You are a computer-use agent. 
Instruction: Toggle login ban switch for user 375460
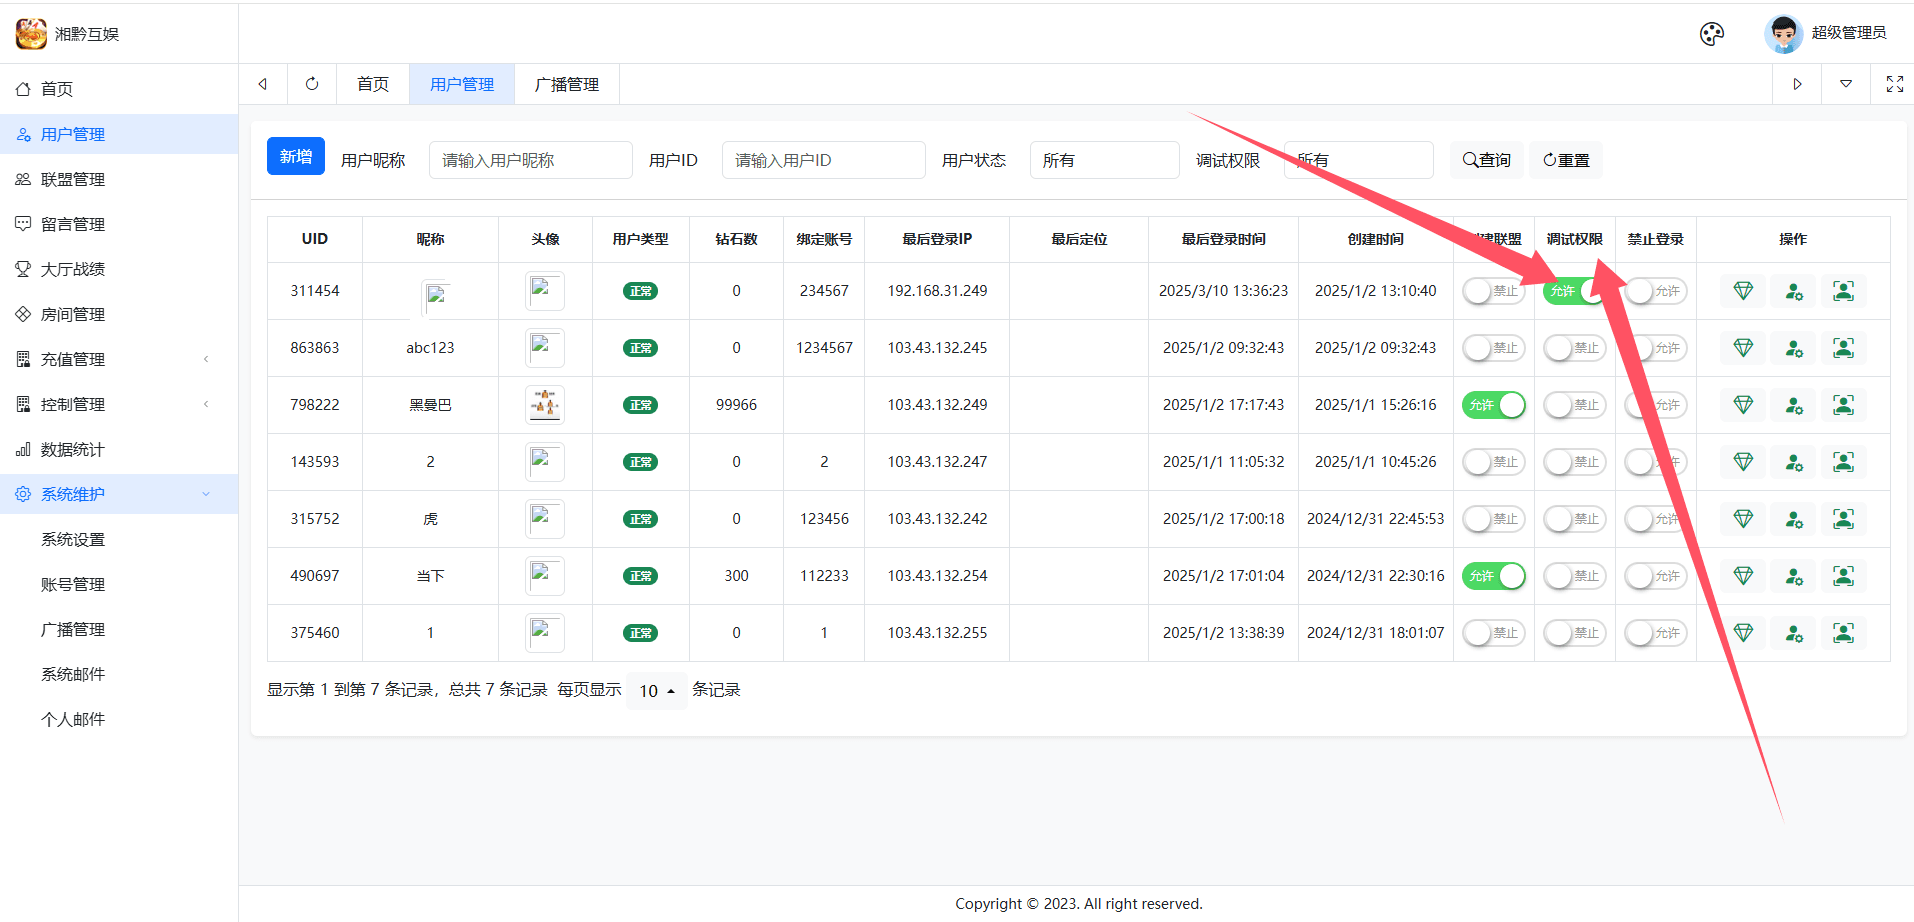click(1655, 633)
